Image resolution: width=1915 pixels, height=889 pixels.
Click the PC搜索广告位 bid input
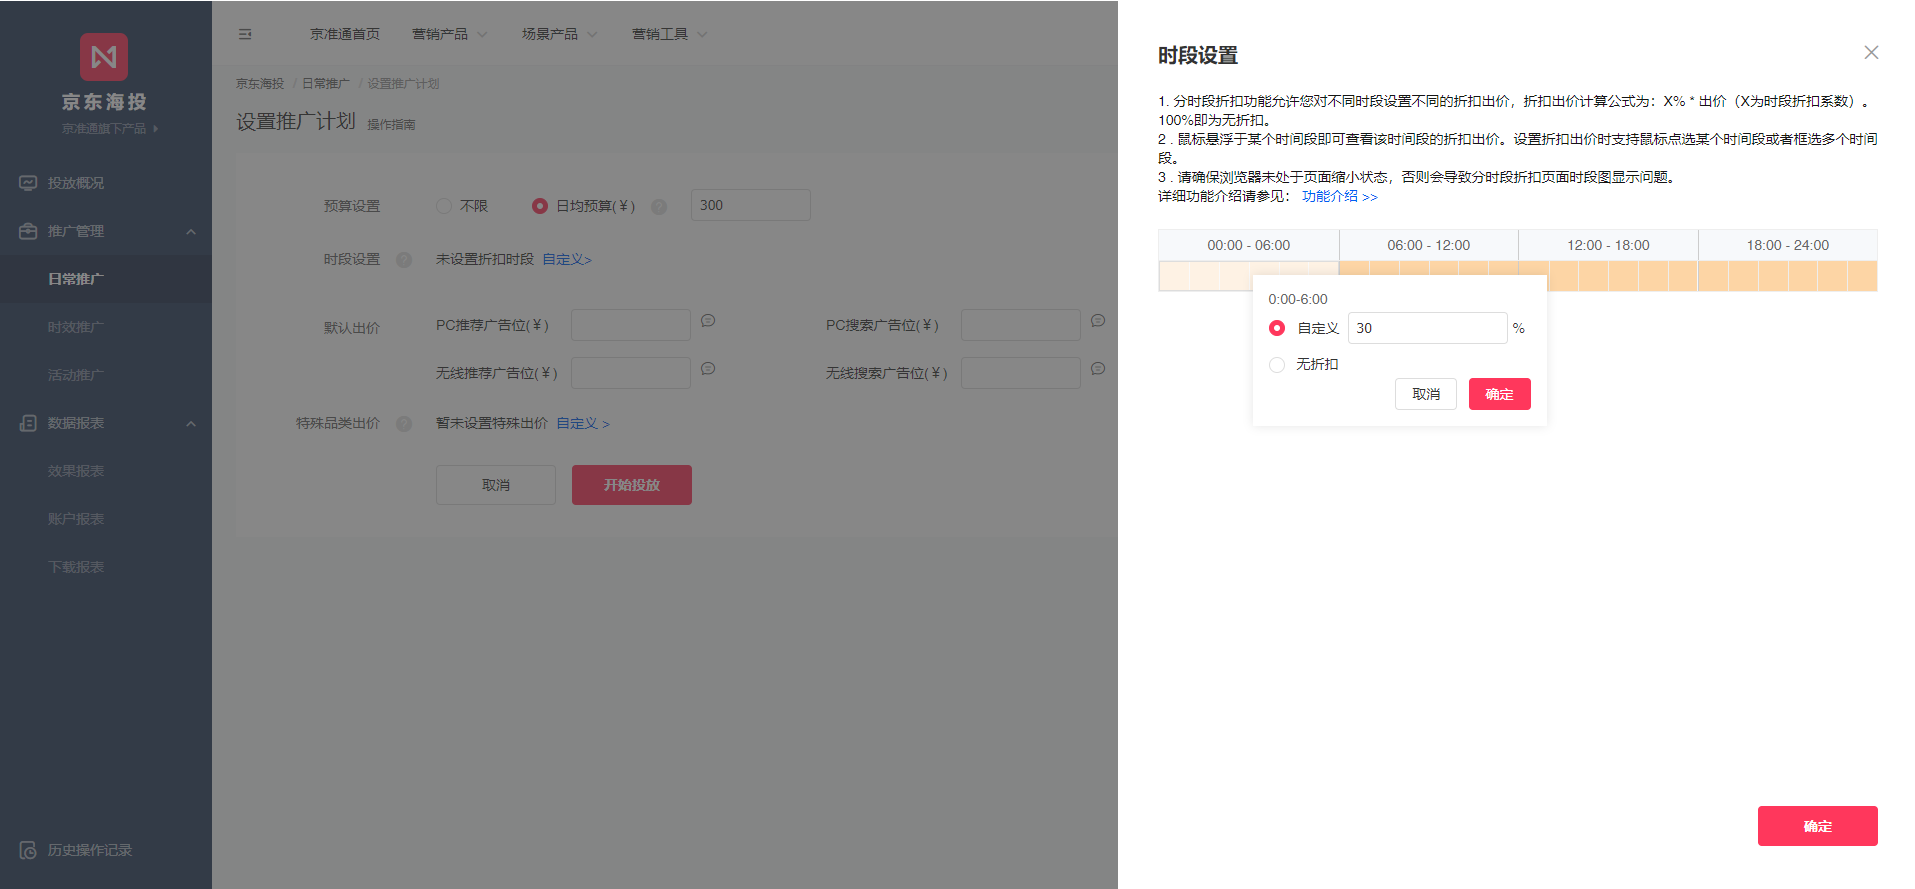pos(1020,325)
